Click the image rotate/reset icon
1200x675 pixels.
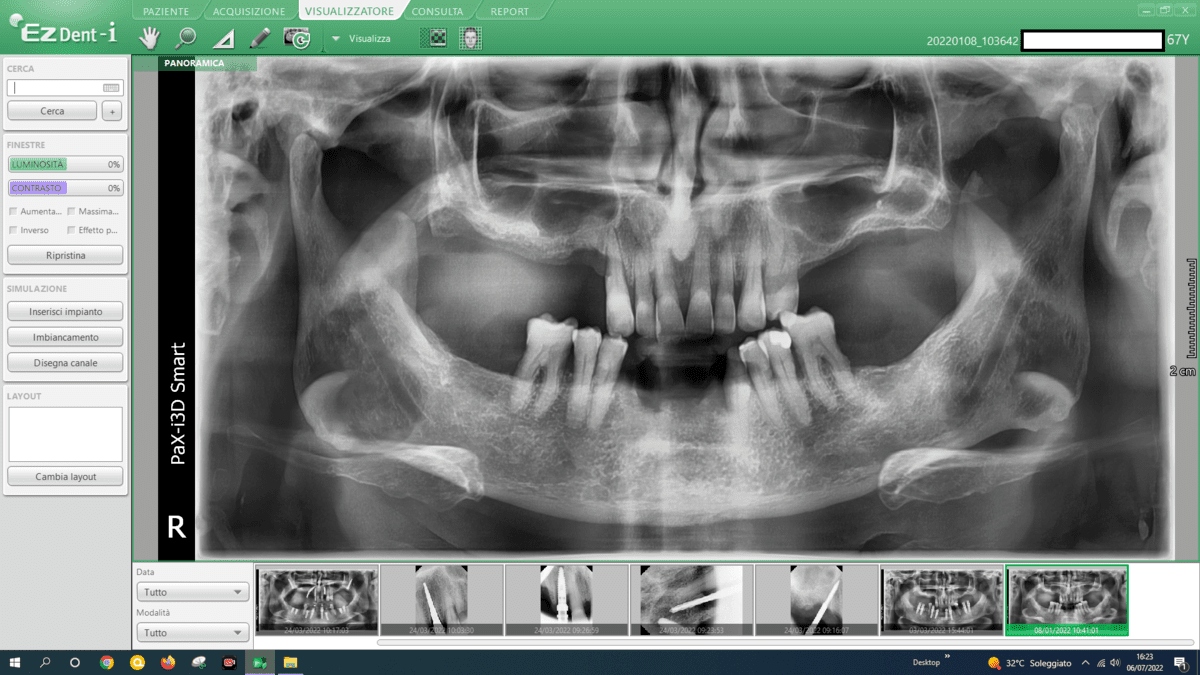point(297,39)
